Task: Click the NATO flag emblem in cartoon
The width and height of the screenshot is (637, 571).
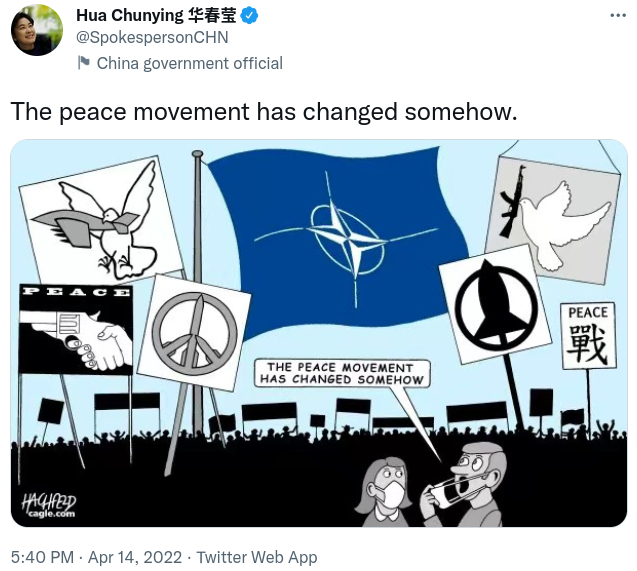Action: click(347, 240)
